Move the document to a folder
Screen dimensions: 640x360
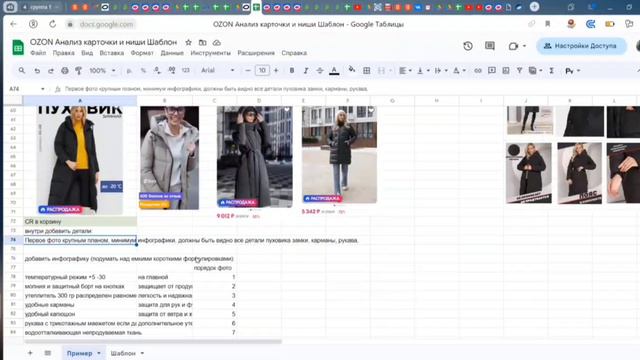[x=202, y=42]
